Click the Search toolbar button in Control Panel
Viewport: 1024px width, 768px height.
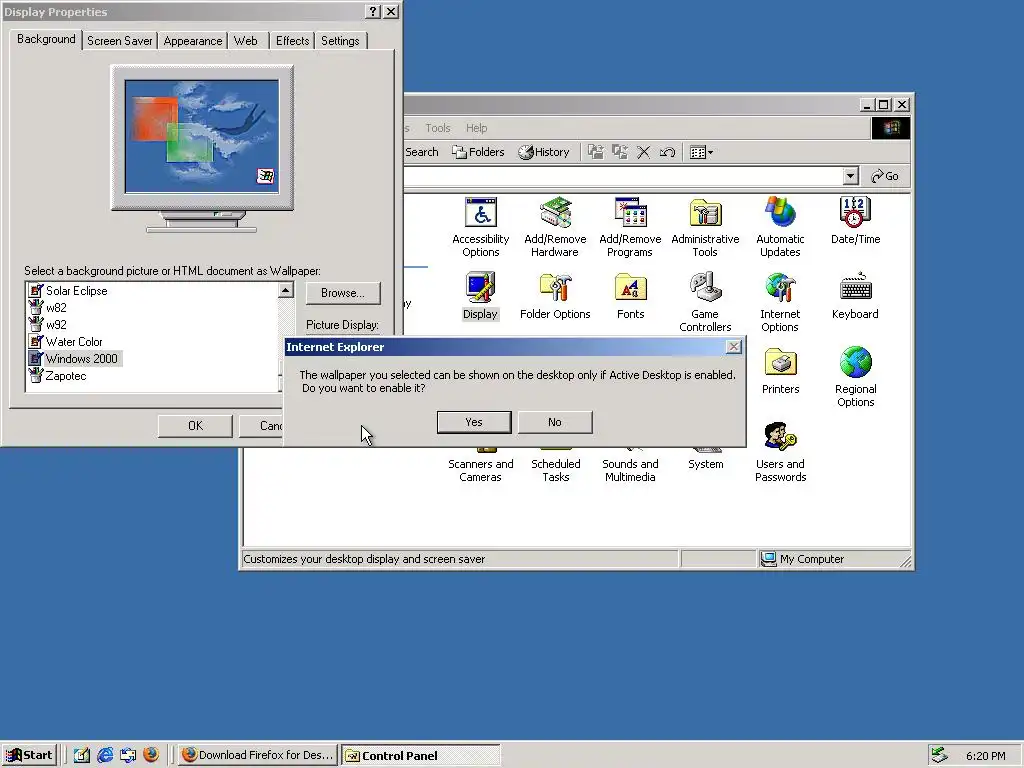tap(422, 152)
